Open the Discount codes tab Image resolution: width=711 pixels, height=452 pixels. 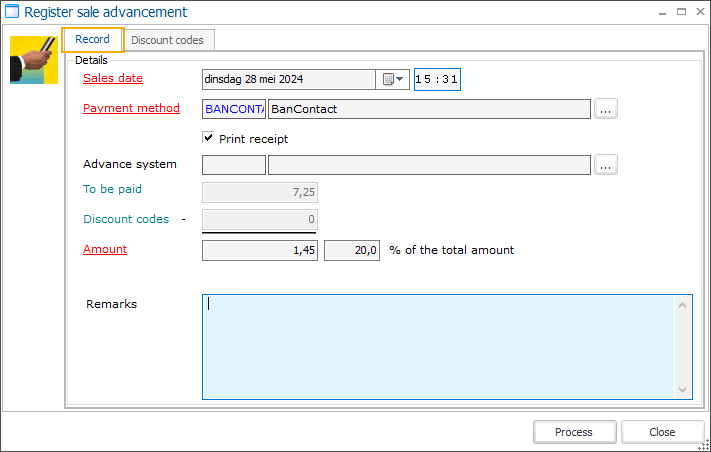pyautogui.click(x=167, y=41)
